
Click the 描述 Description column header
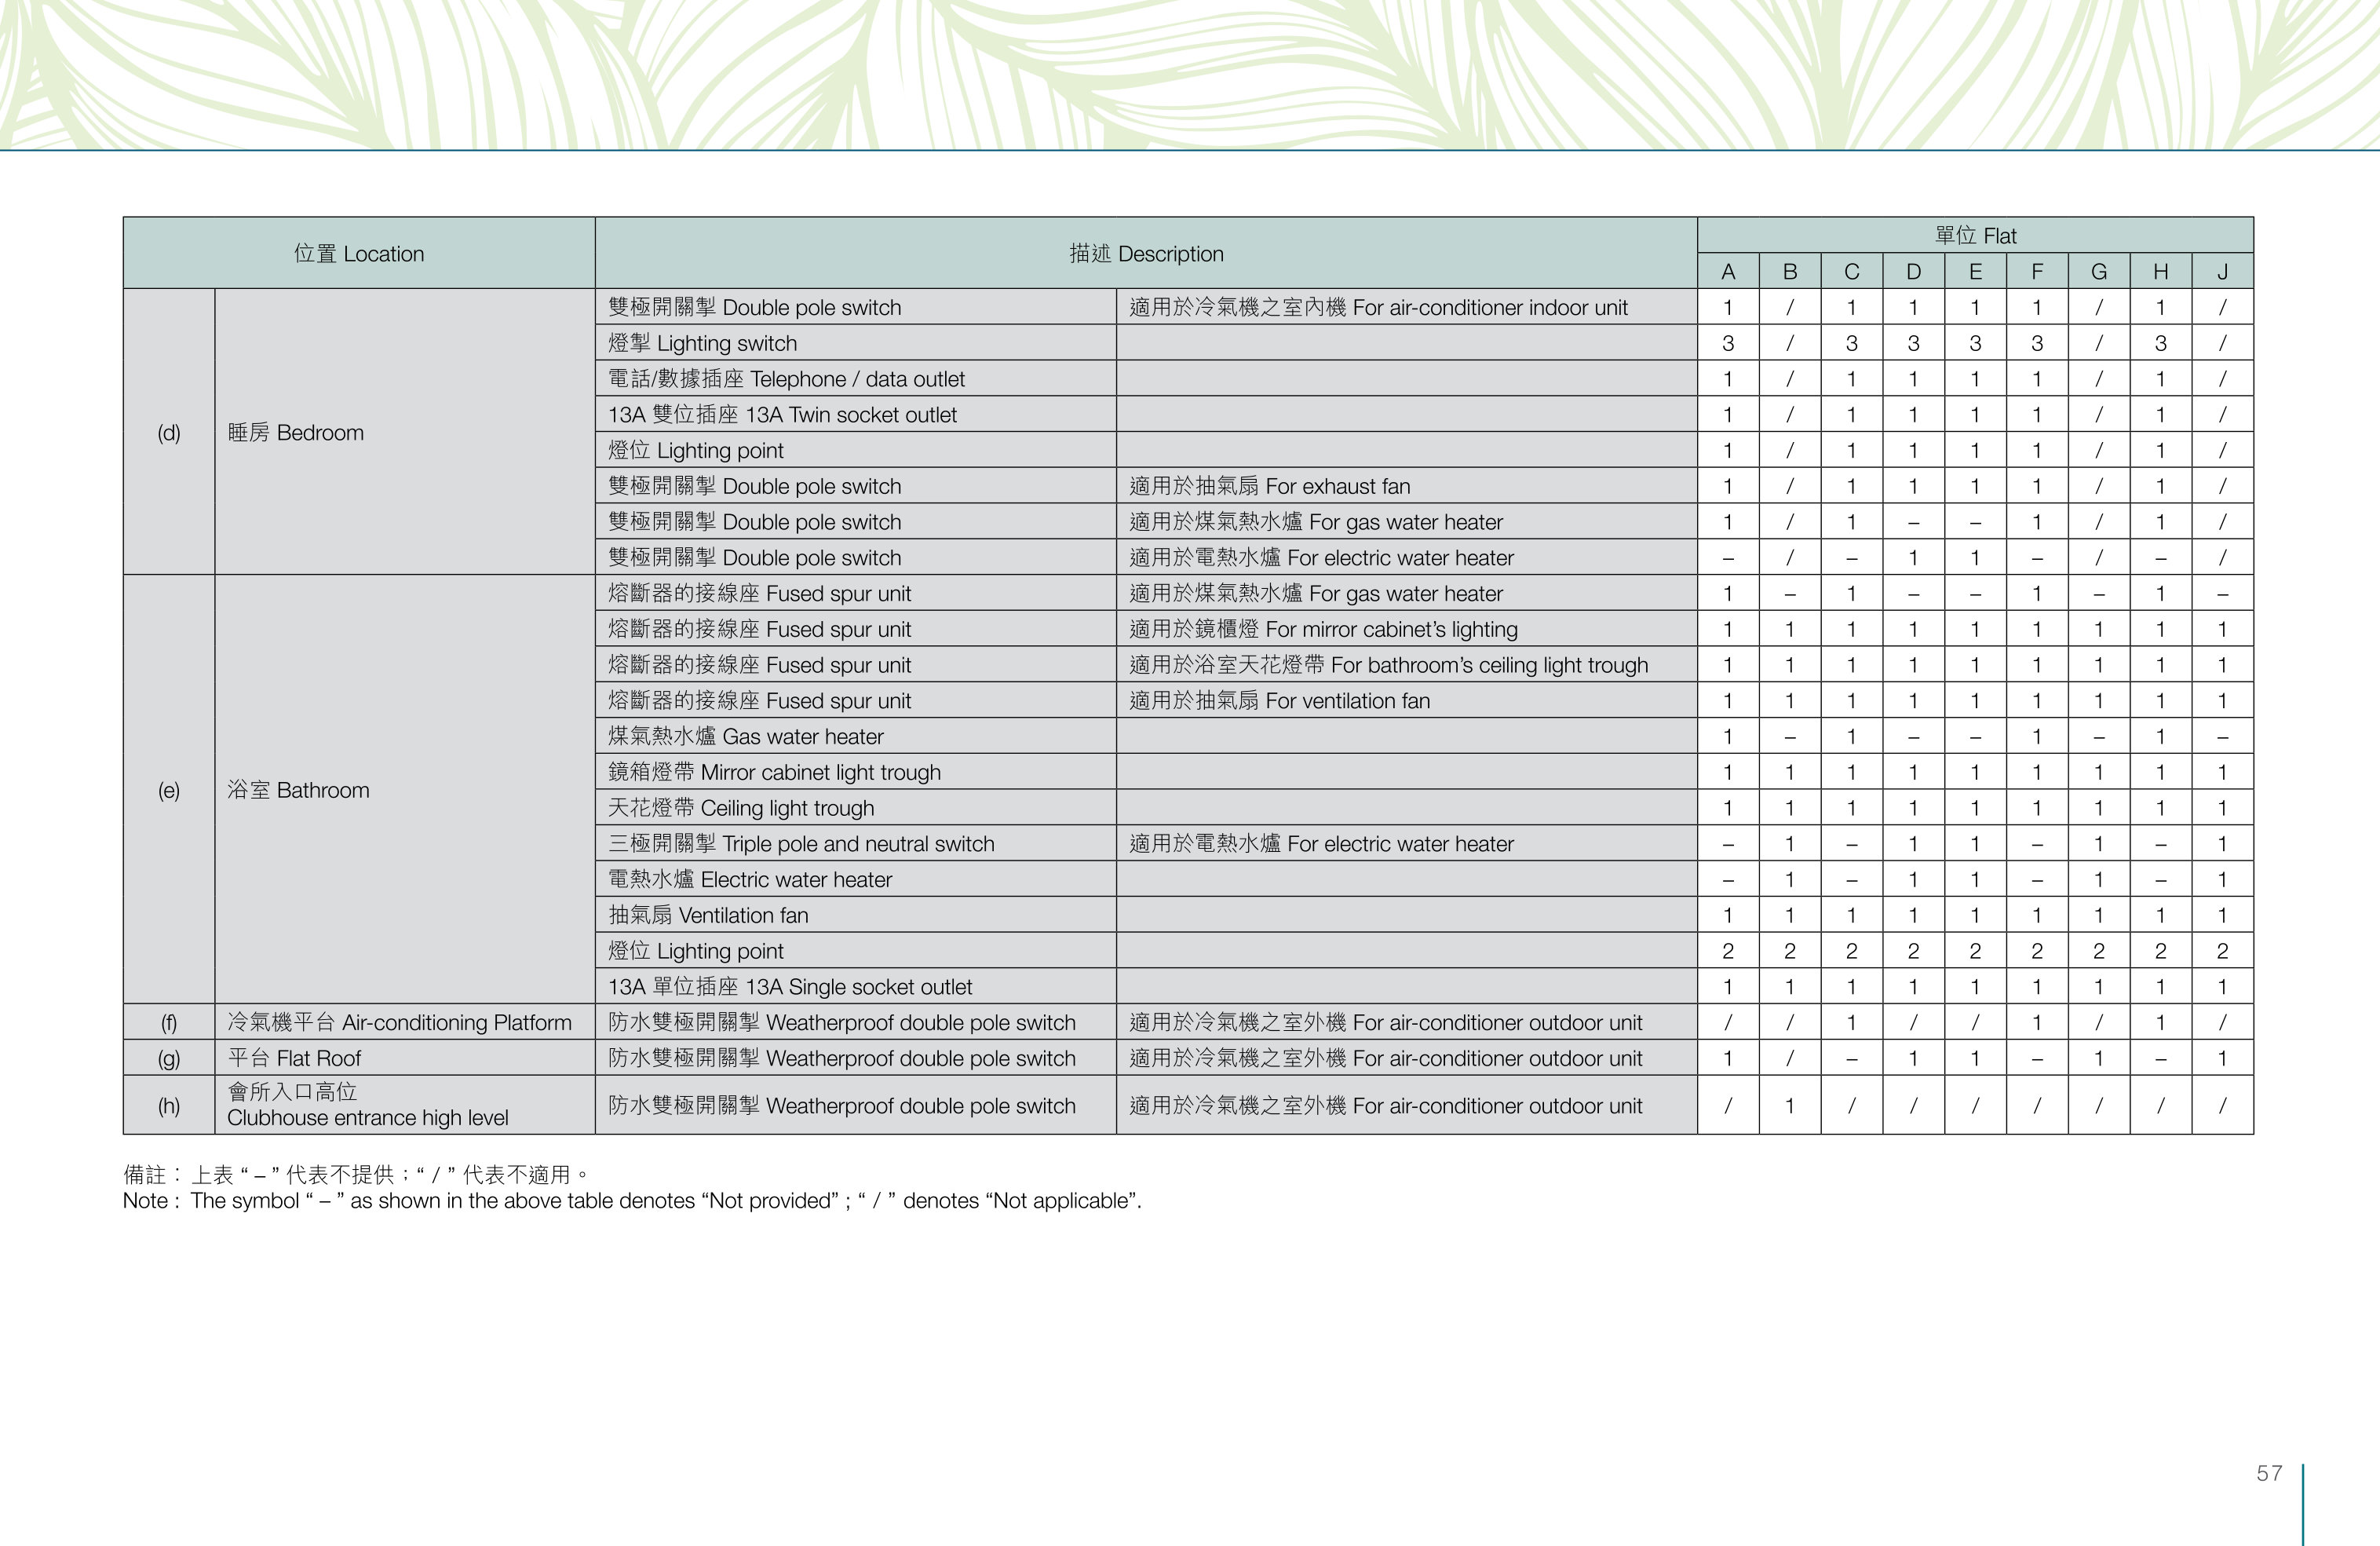[1146, 253]
